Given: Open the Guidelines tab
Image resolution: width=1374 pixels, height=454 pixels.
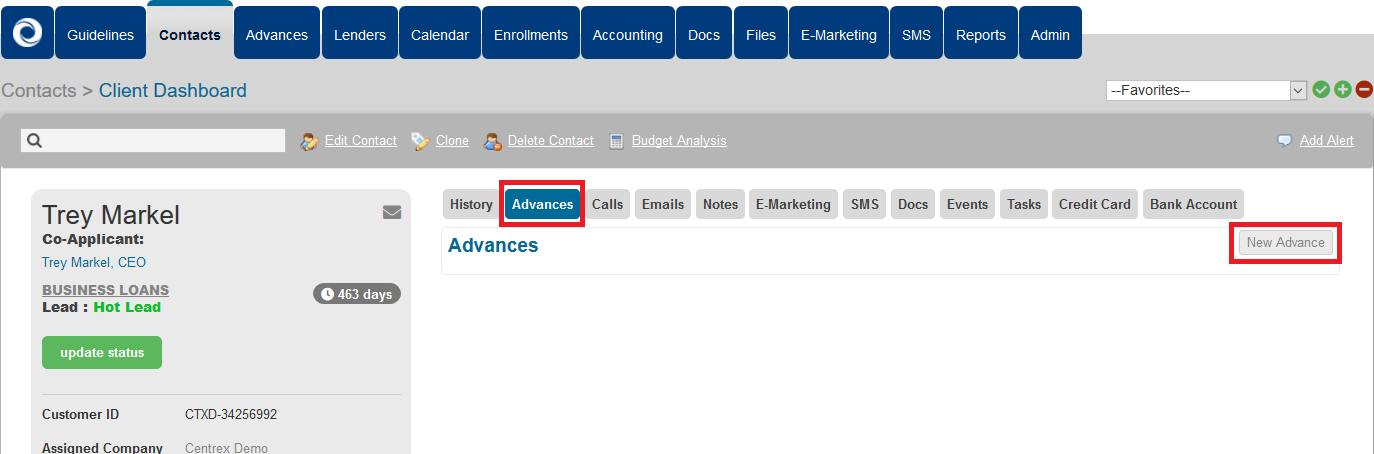Looking at the screenshot, I should [100, 33].
